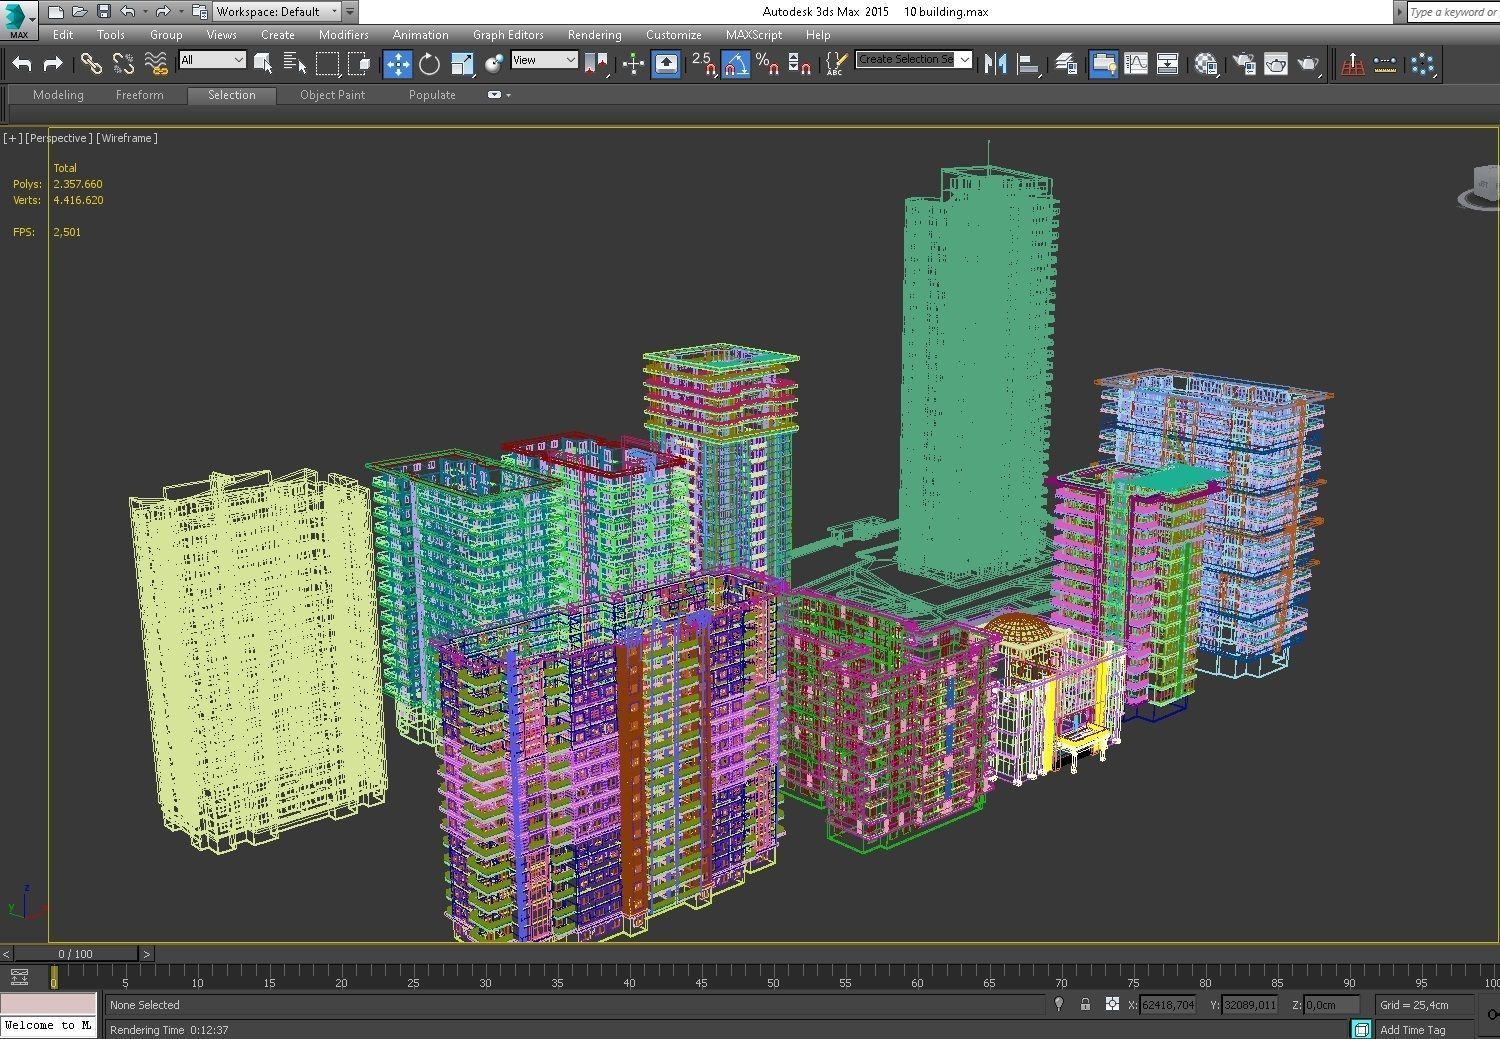Open the Schematic View
The height and width of the screenshot is (1039, 1500).
coord(1168,64)
